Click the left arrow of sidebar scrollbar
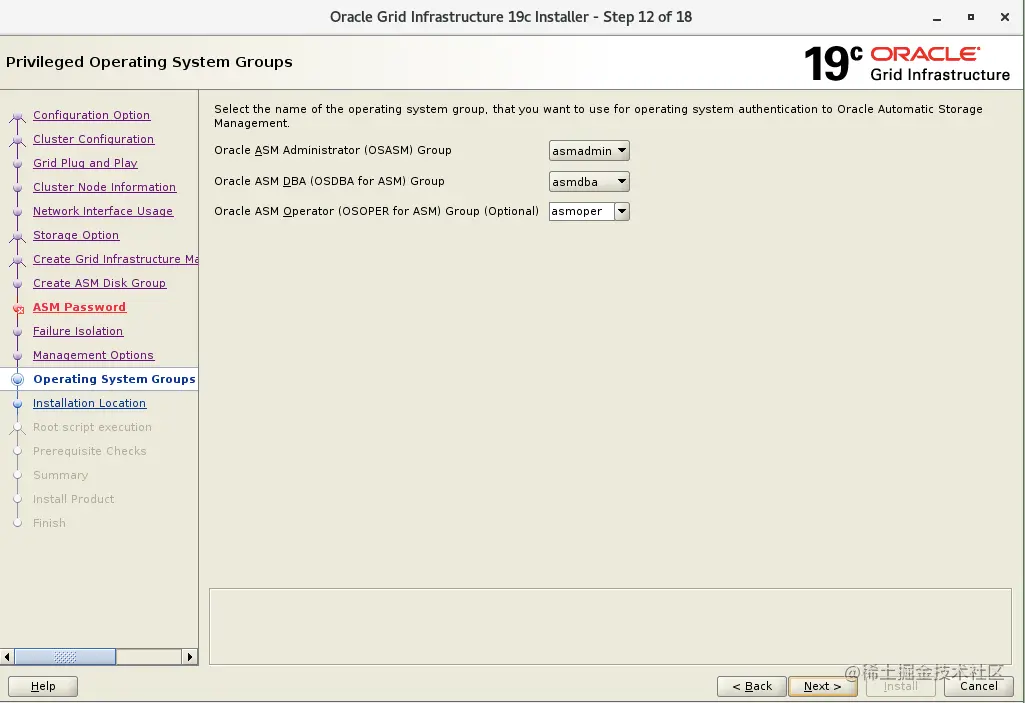This screenshot has width=1025, height=703. (7, 657)
